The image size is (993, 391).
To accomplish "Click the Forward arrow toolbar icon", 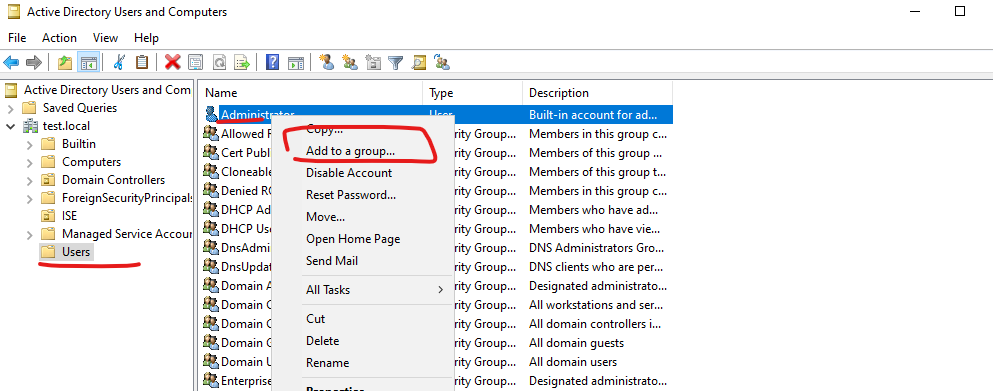I will 34,62.
